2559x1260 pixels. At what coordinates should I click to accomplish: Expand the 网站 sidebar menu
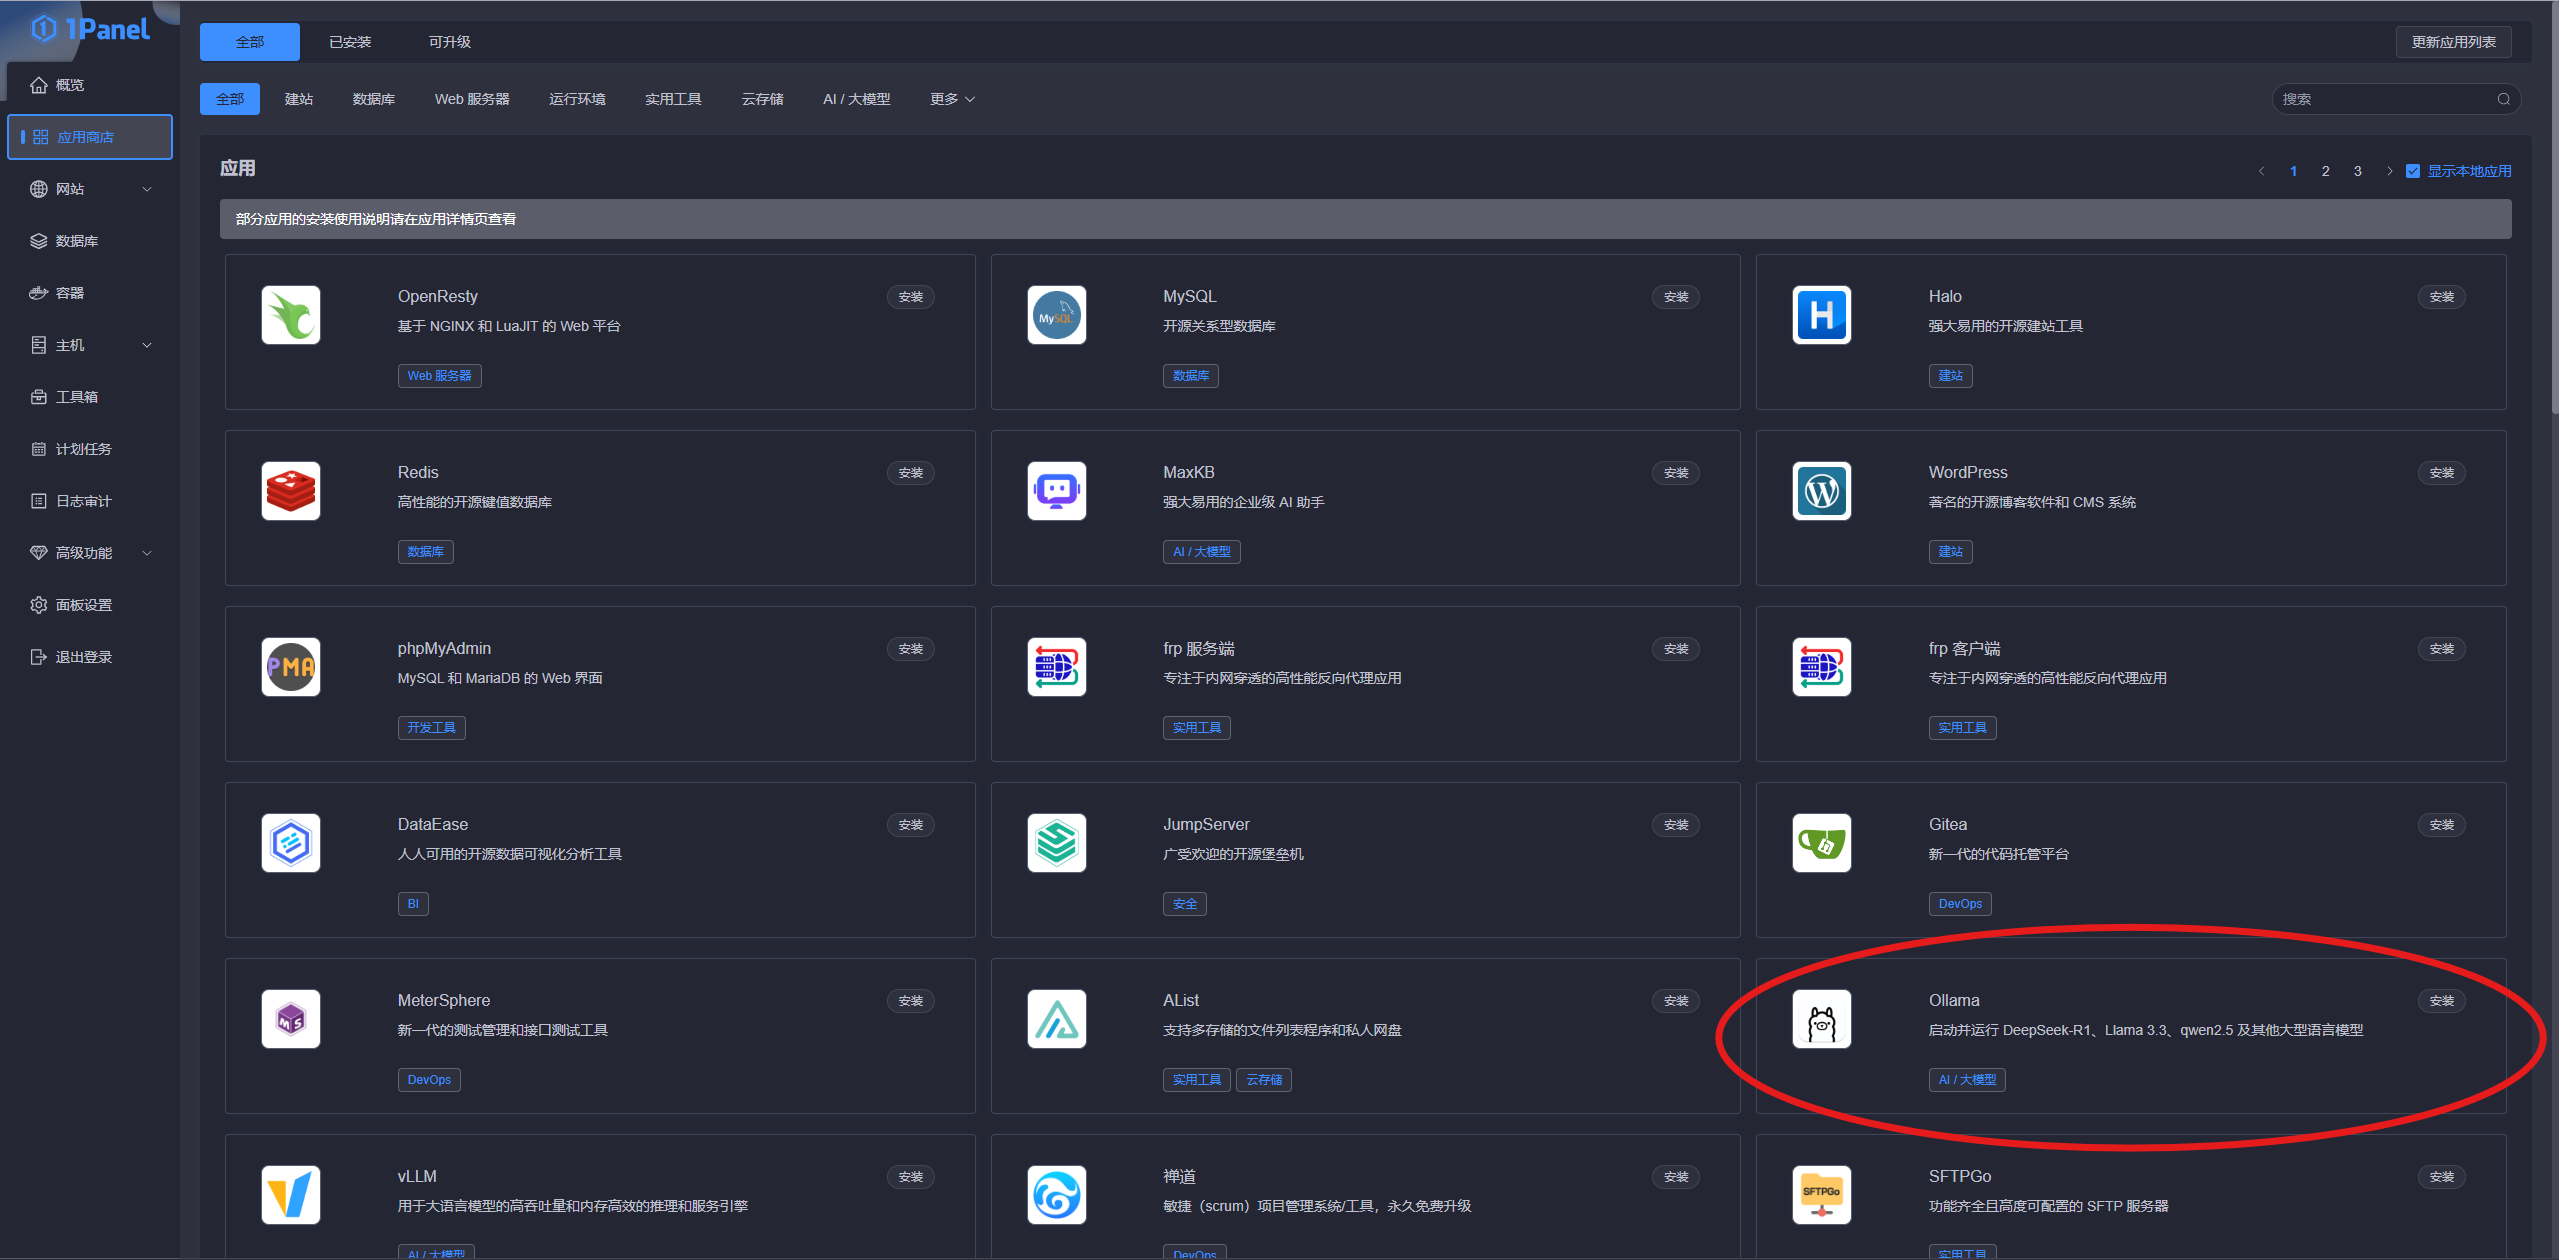pyautogui.click(x=90, y=189)
